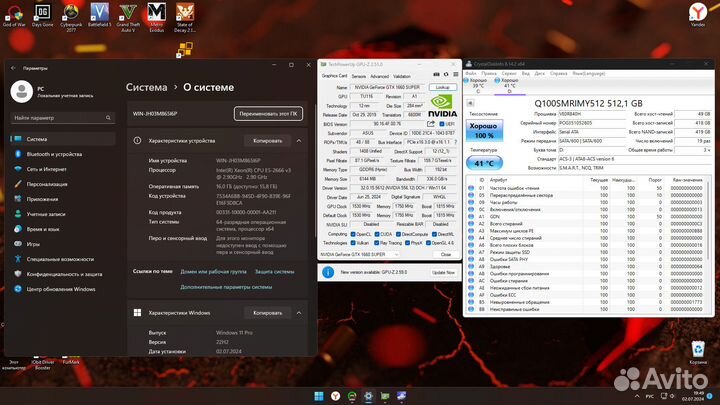Click the NVIDIA logo in GPU-Z
The width and height of the screenshot is (720, 405).
tap(442, 106)
